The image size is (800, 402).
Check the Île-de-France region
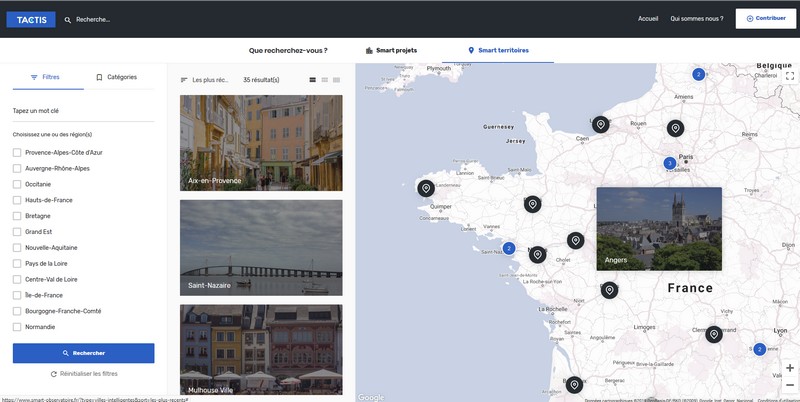17,295
